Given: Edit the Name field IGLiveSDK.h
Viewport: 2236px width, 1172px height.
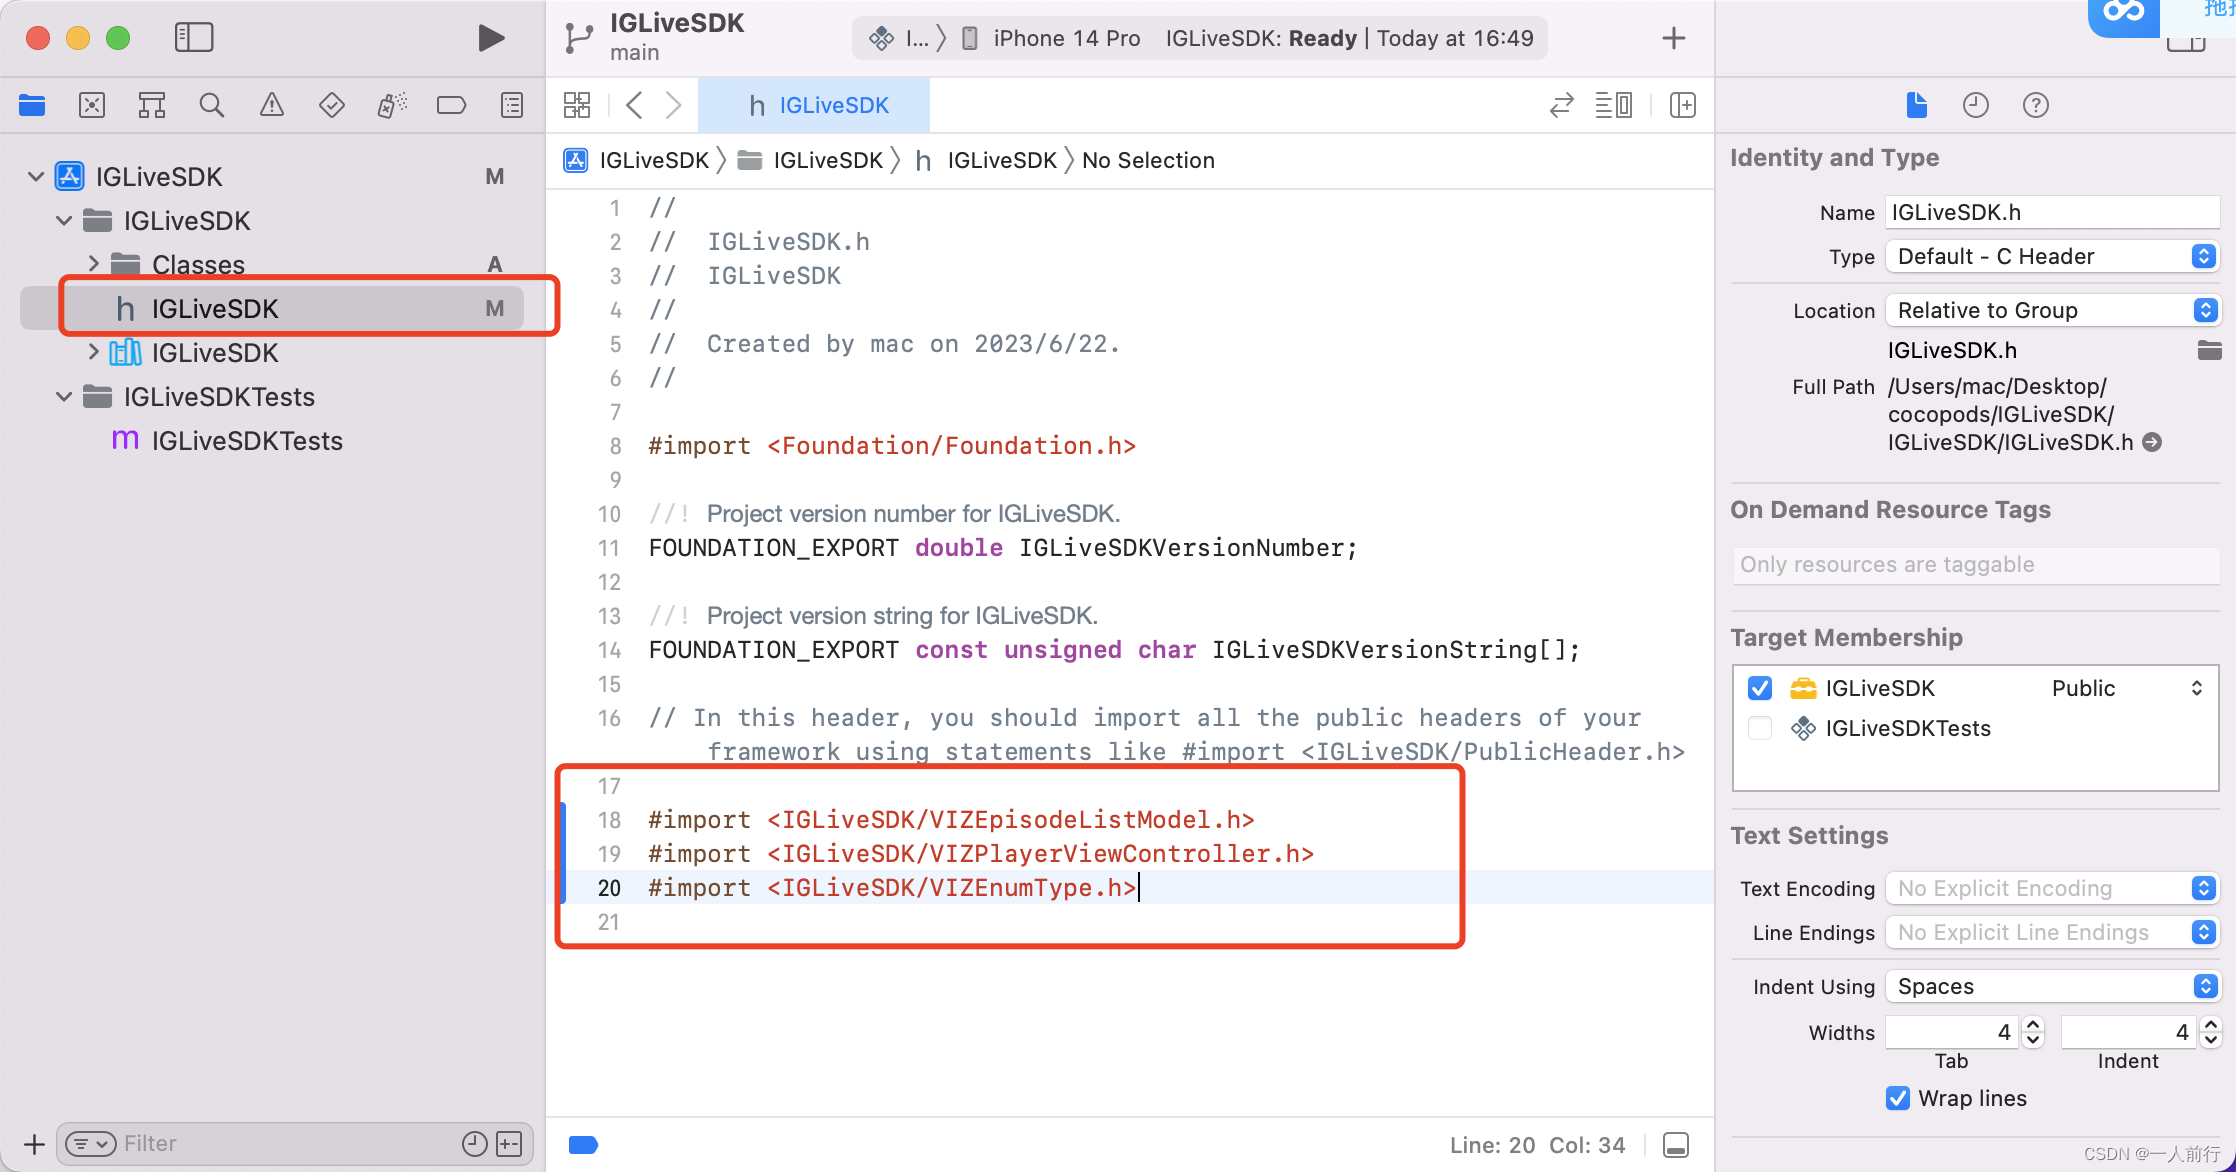Looking at the screenshot, I should tap(2052, 212).
